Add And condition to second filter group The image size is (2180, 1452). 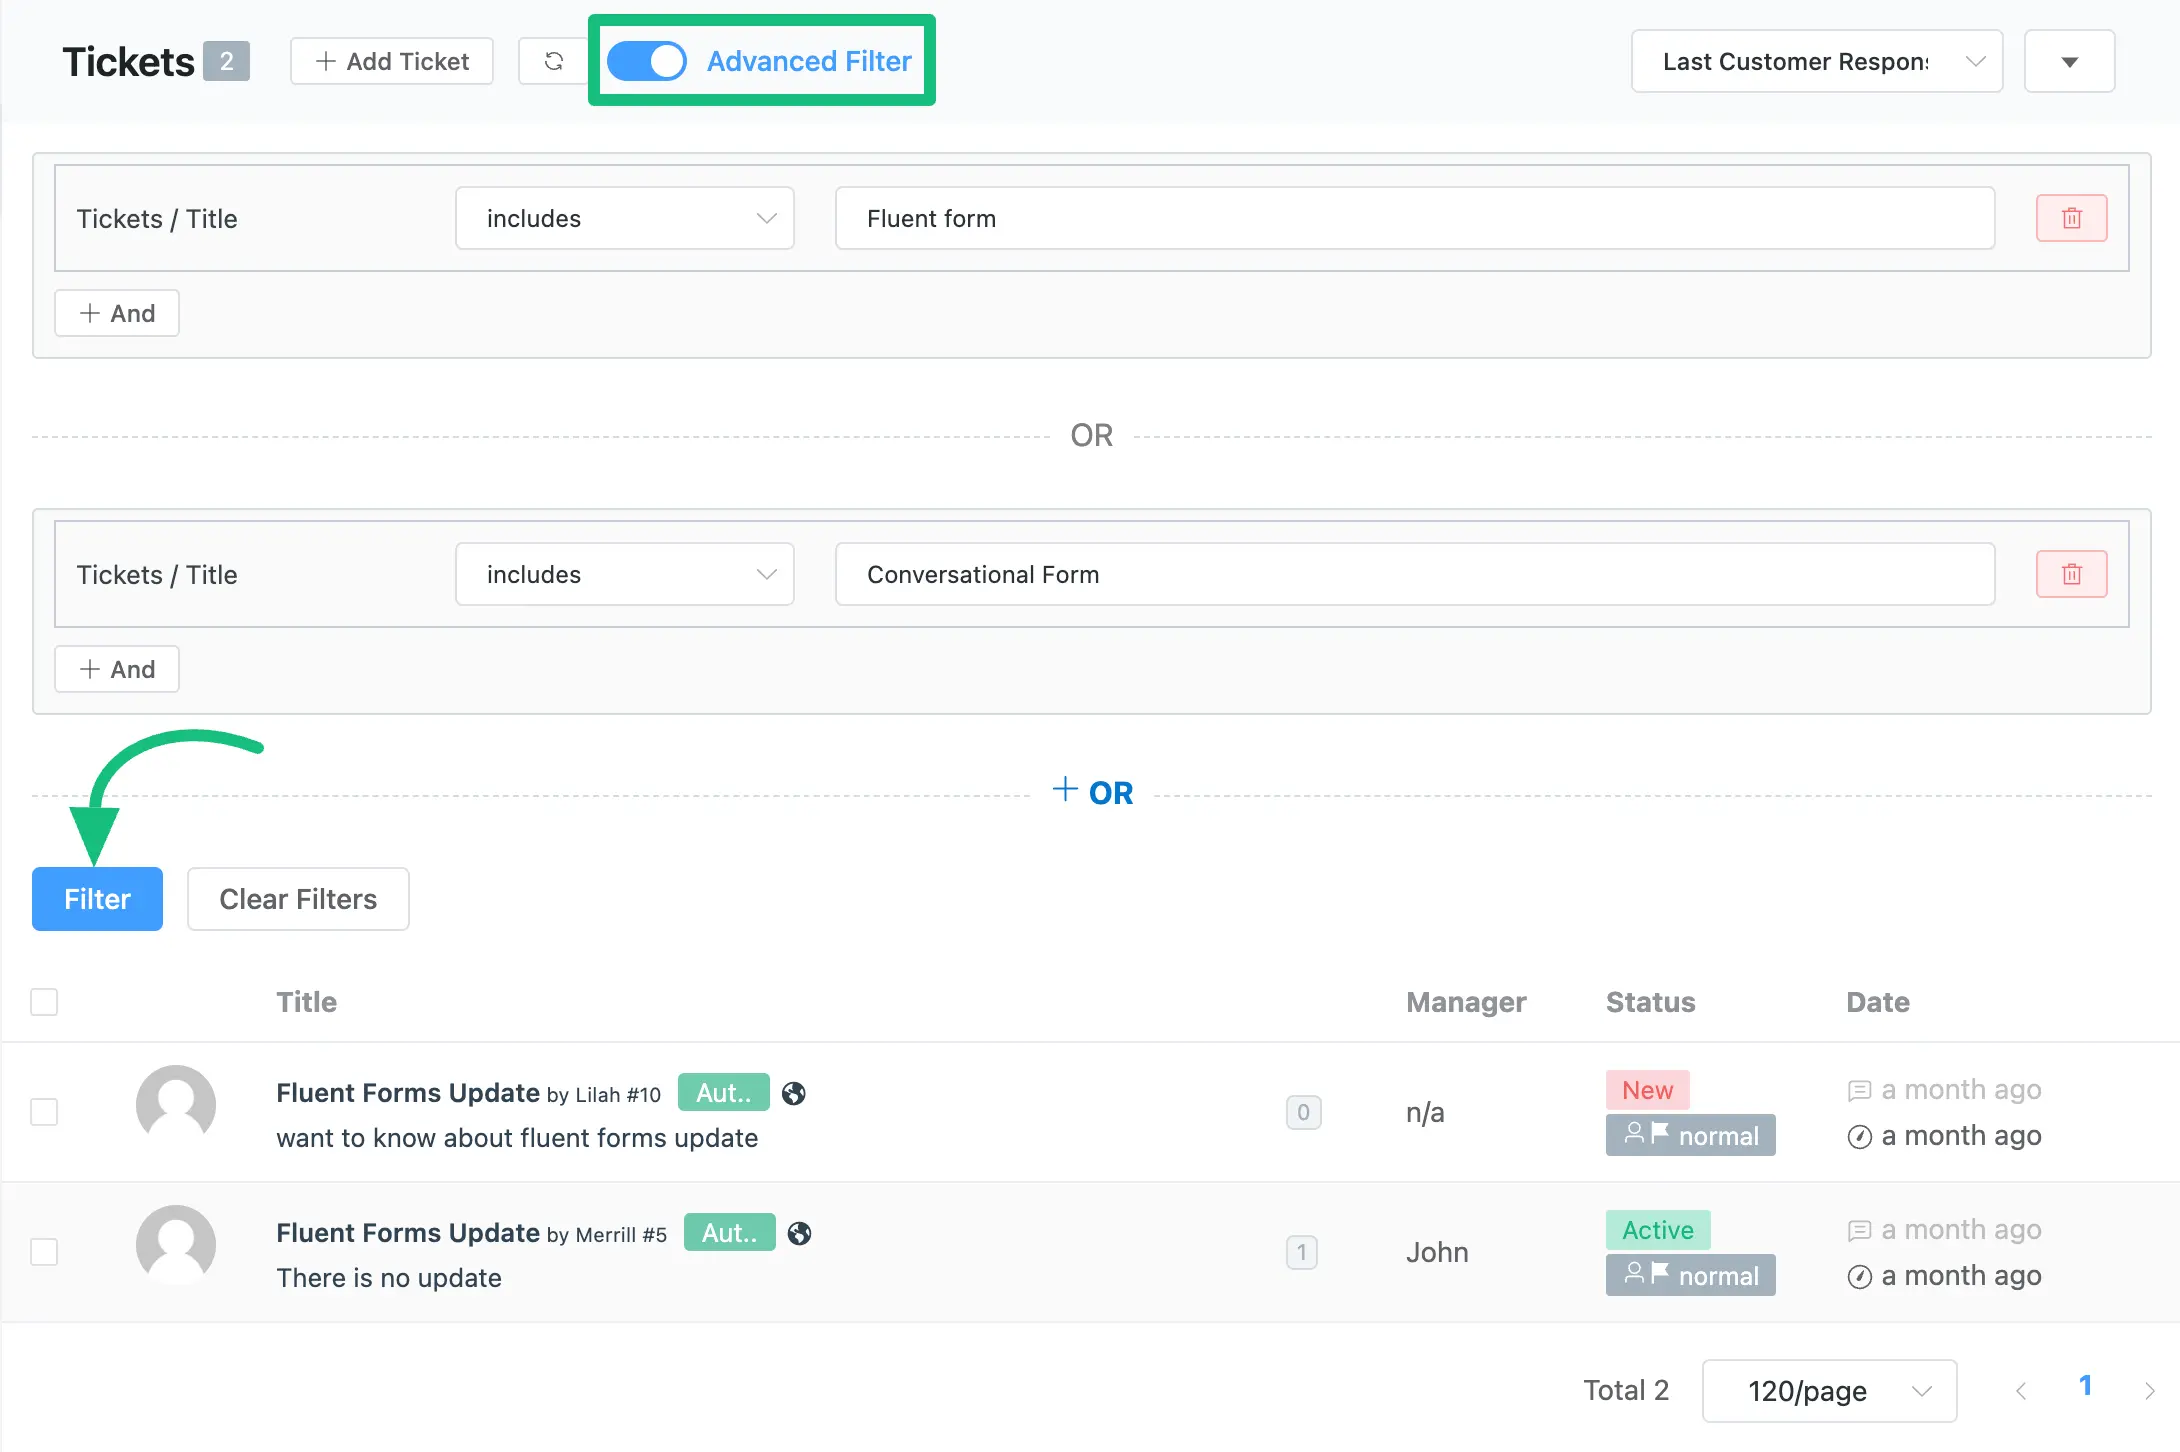117,669
